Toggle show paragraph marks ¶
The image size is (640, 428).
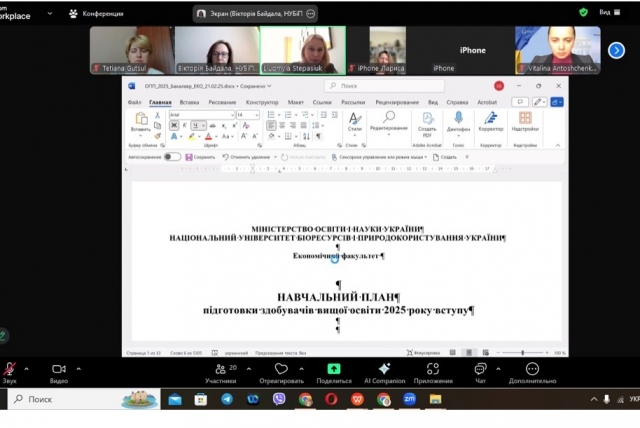coord(318,136)
